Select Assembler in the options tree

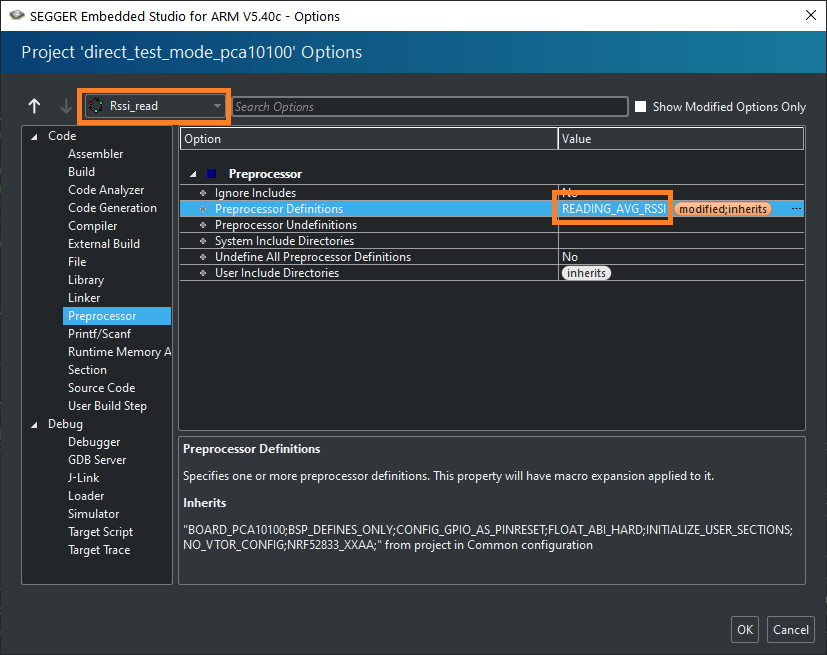(95, 154)
